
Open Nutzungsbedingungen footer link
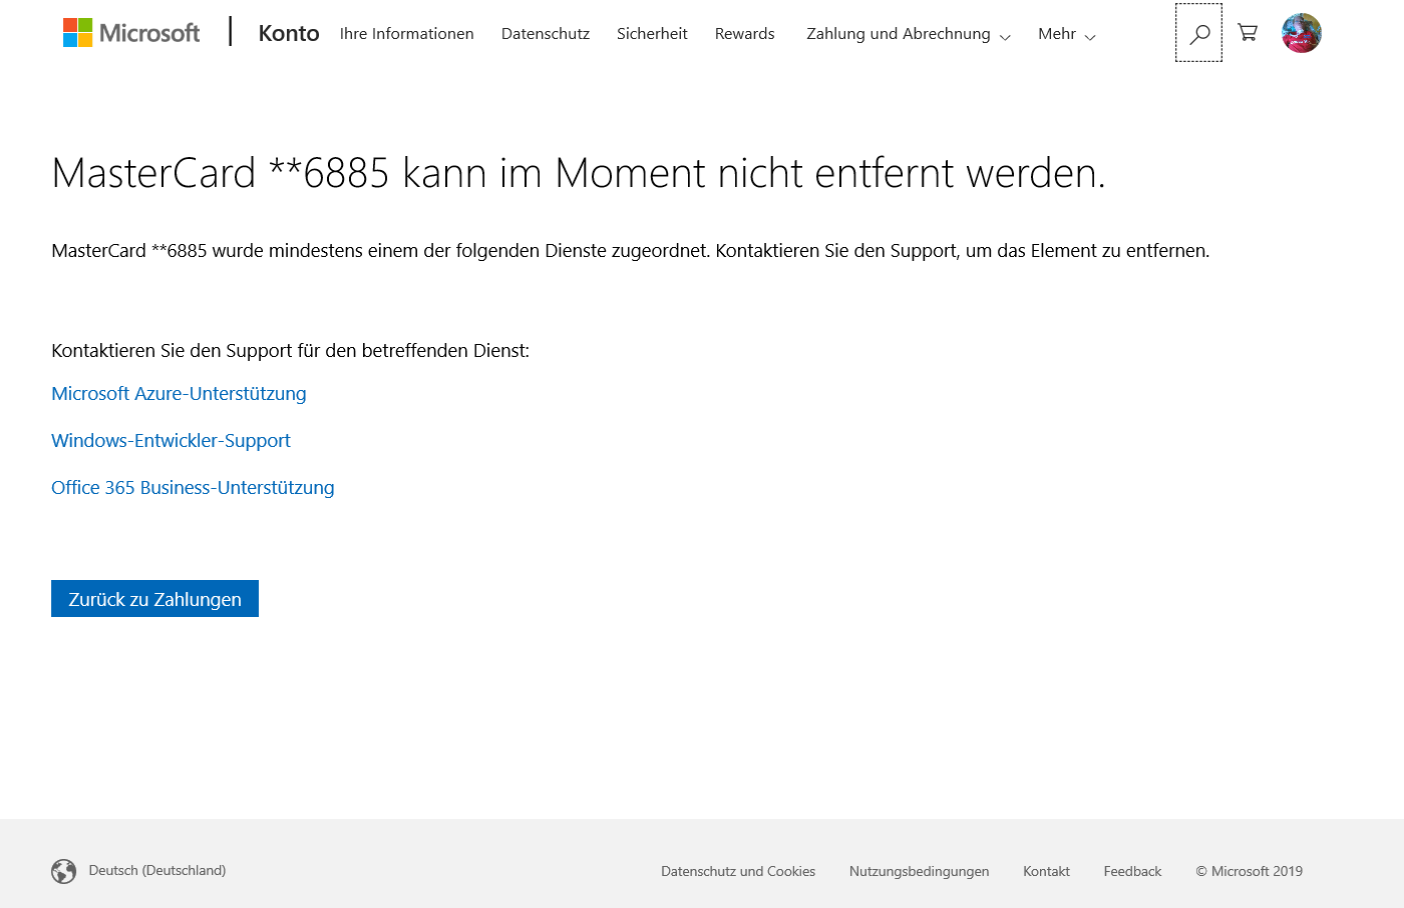pos(919,872)
